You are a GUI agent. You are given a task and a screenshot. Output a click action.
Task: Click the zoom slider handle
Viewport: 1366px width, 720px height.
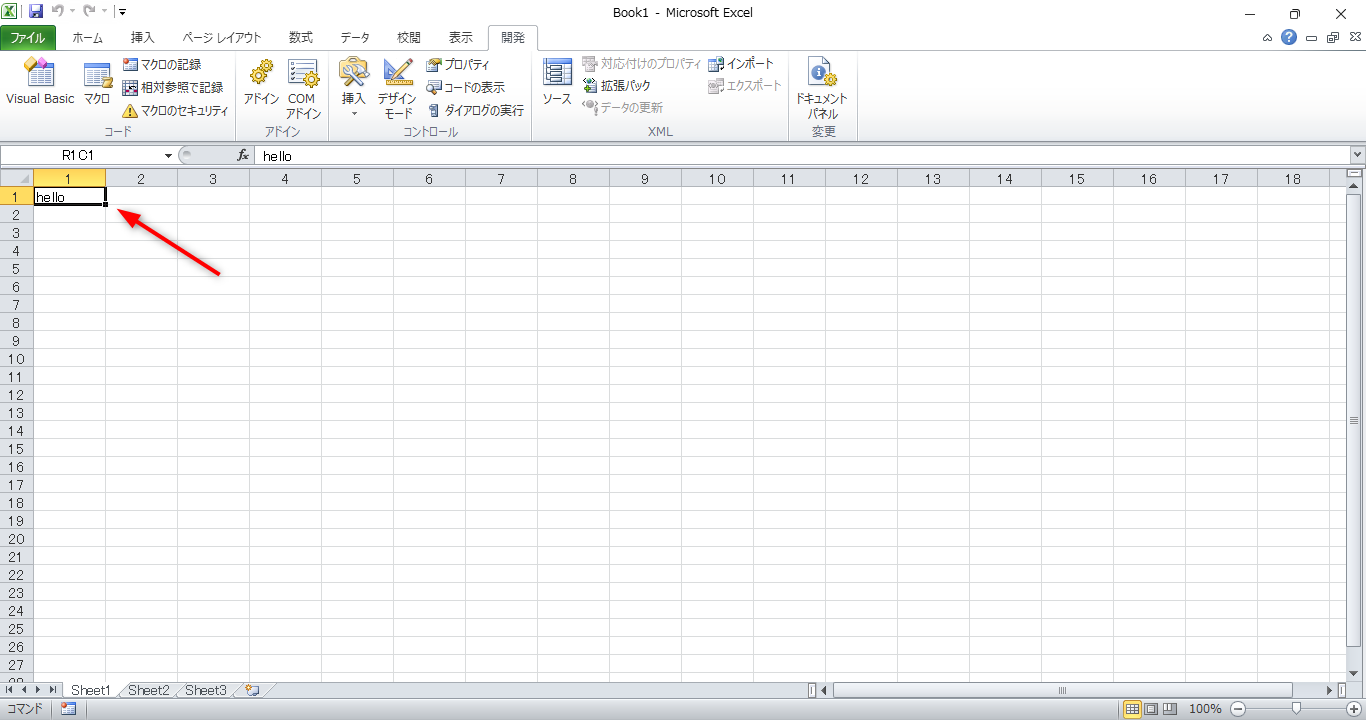click(1296, 709)
